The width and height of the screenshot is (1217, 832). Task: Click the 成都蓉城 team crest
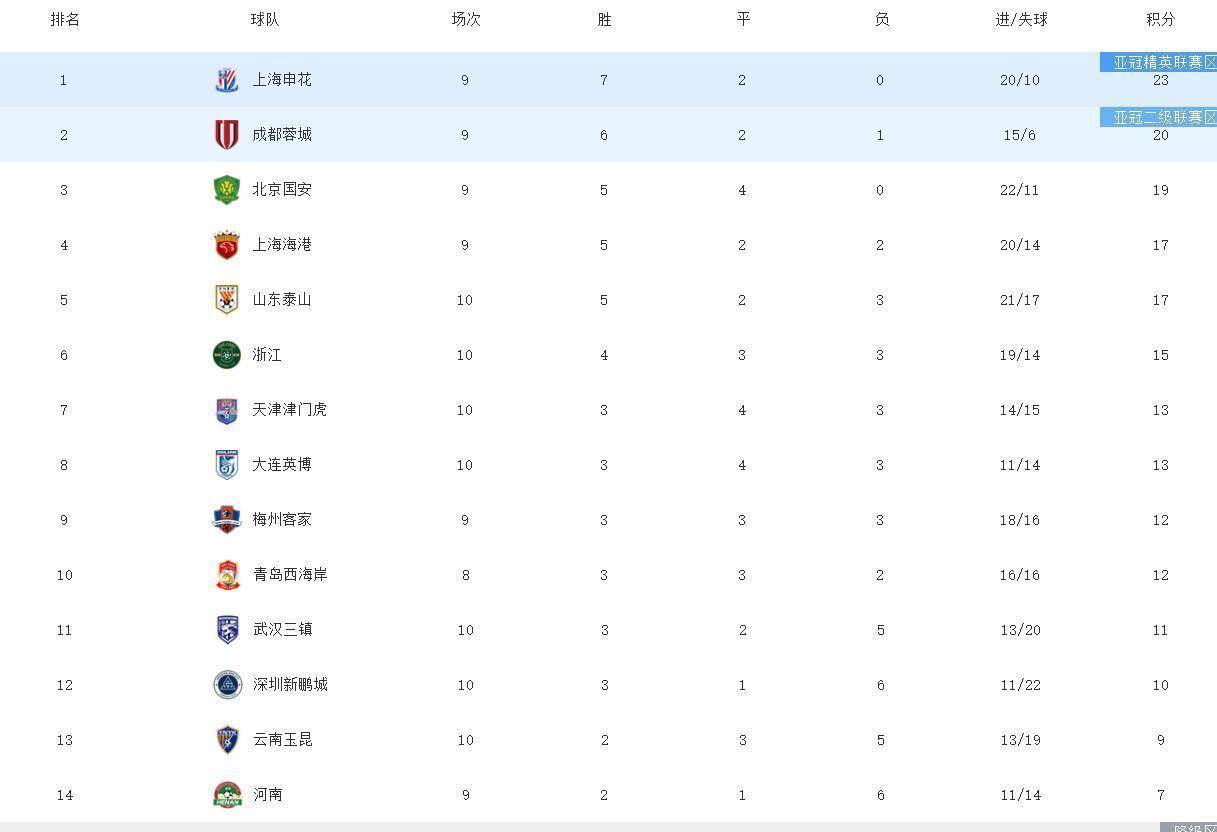pos(227,134)
